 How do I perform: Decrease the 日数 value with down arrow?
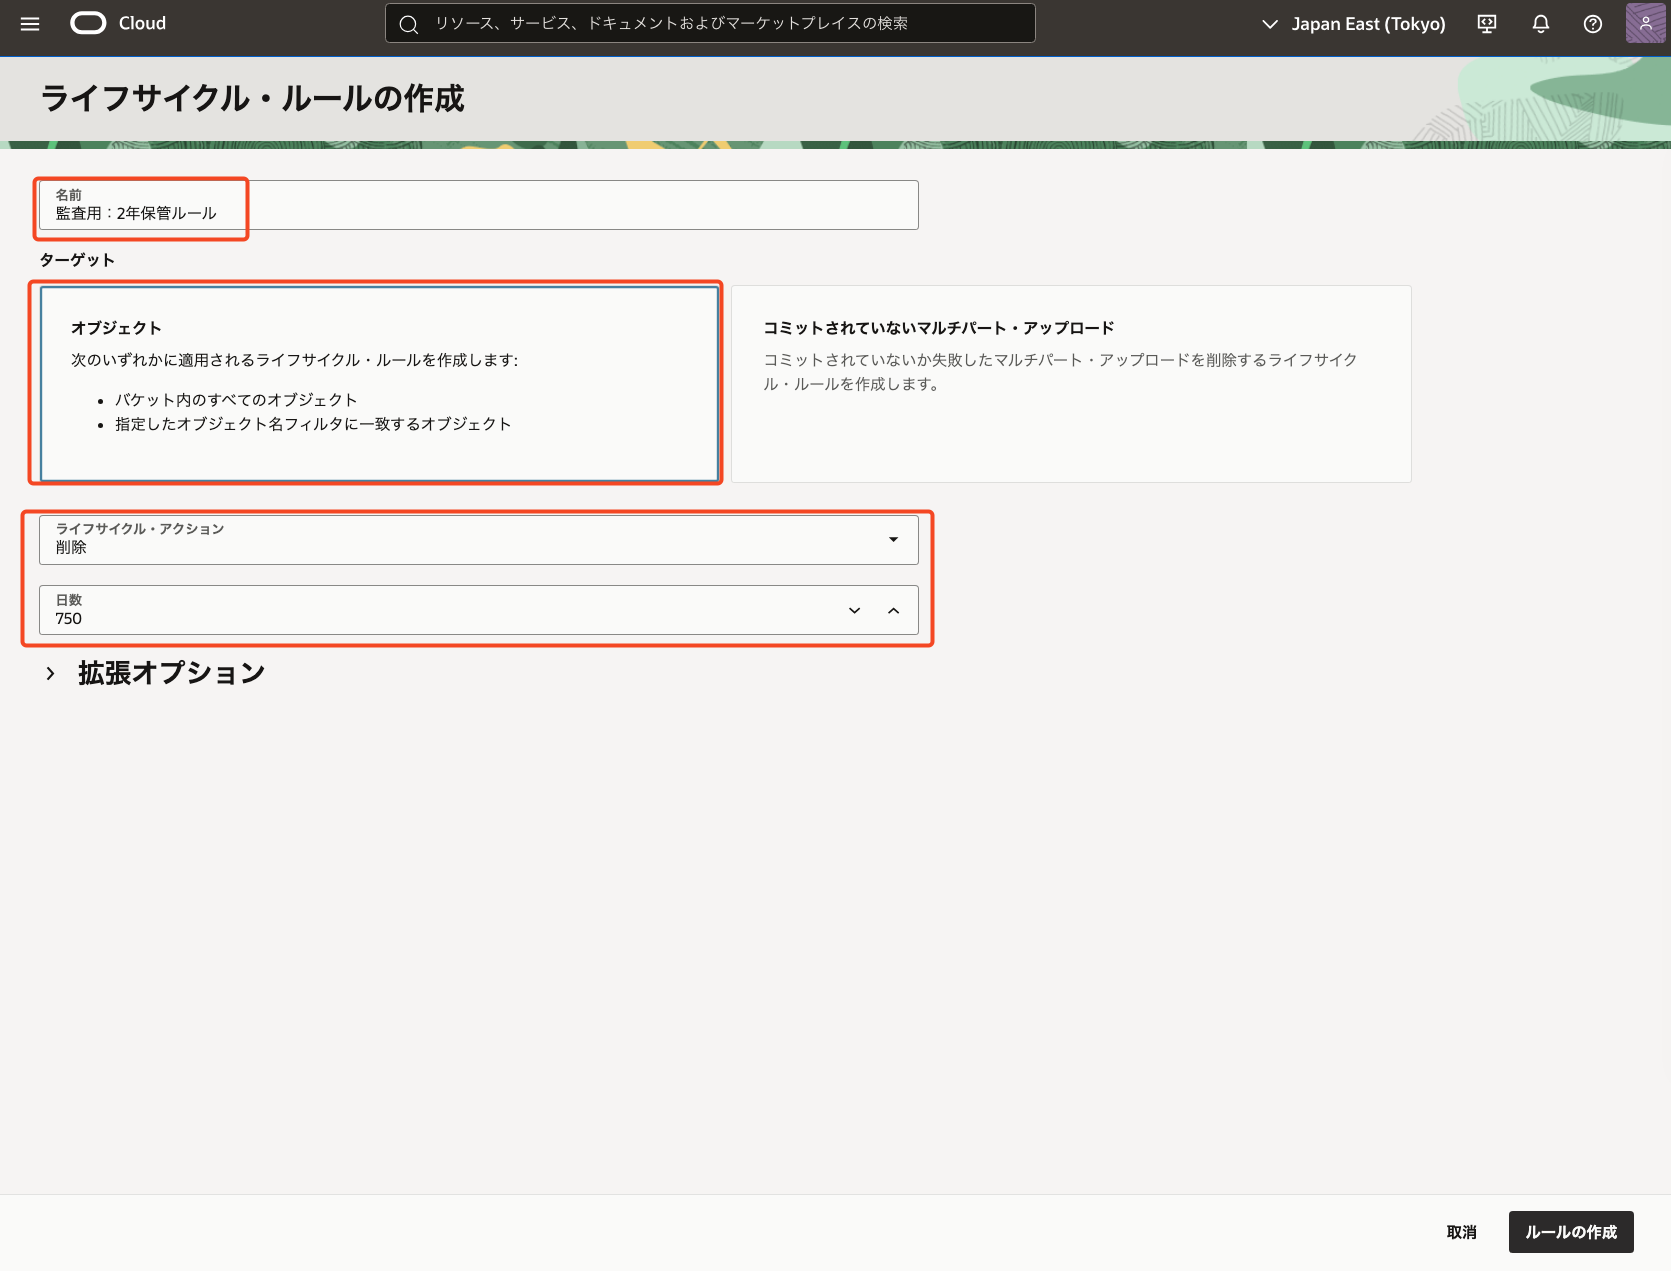(x=854, y=611)
